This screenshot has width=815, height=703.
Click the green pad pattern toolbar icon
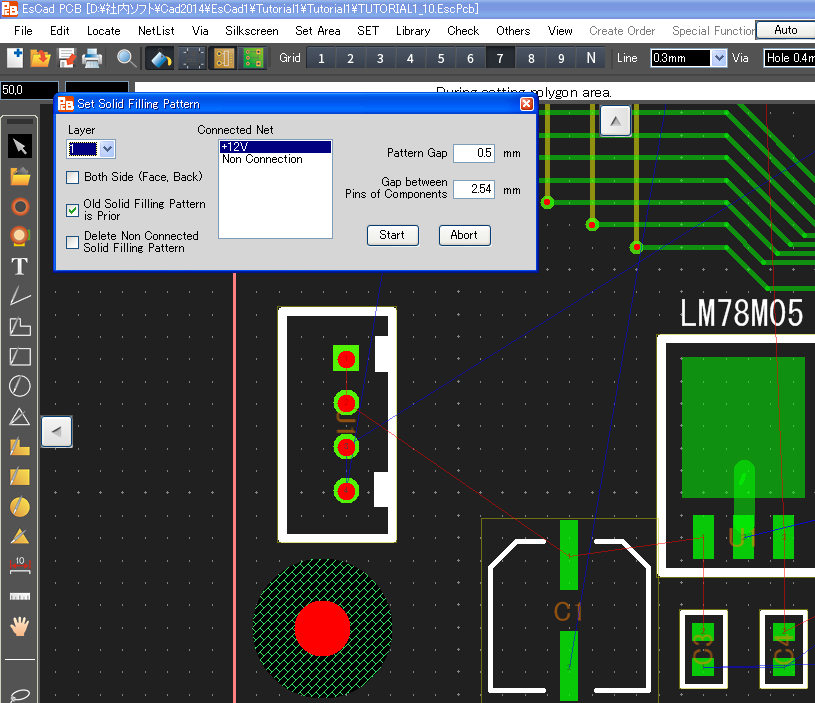click(253, 58)
